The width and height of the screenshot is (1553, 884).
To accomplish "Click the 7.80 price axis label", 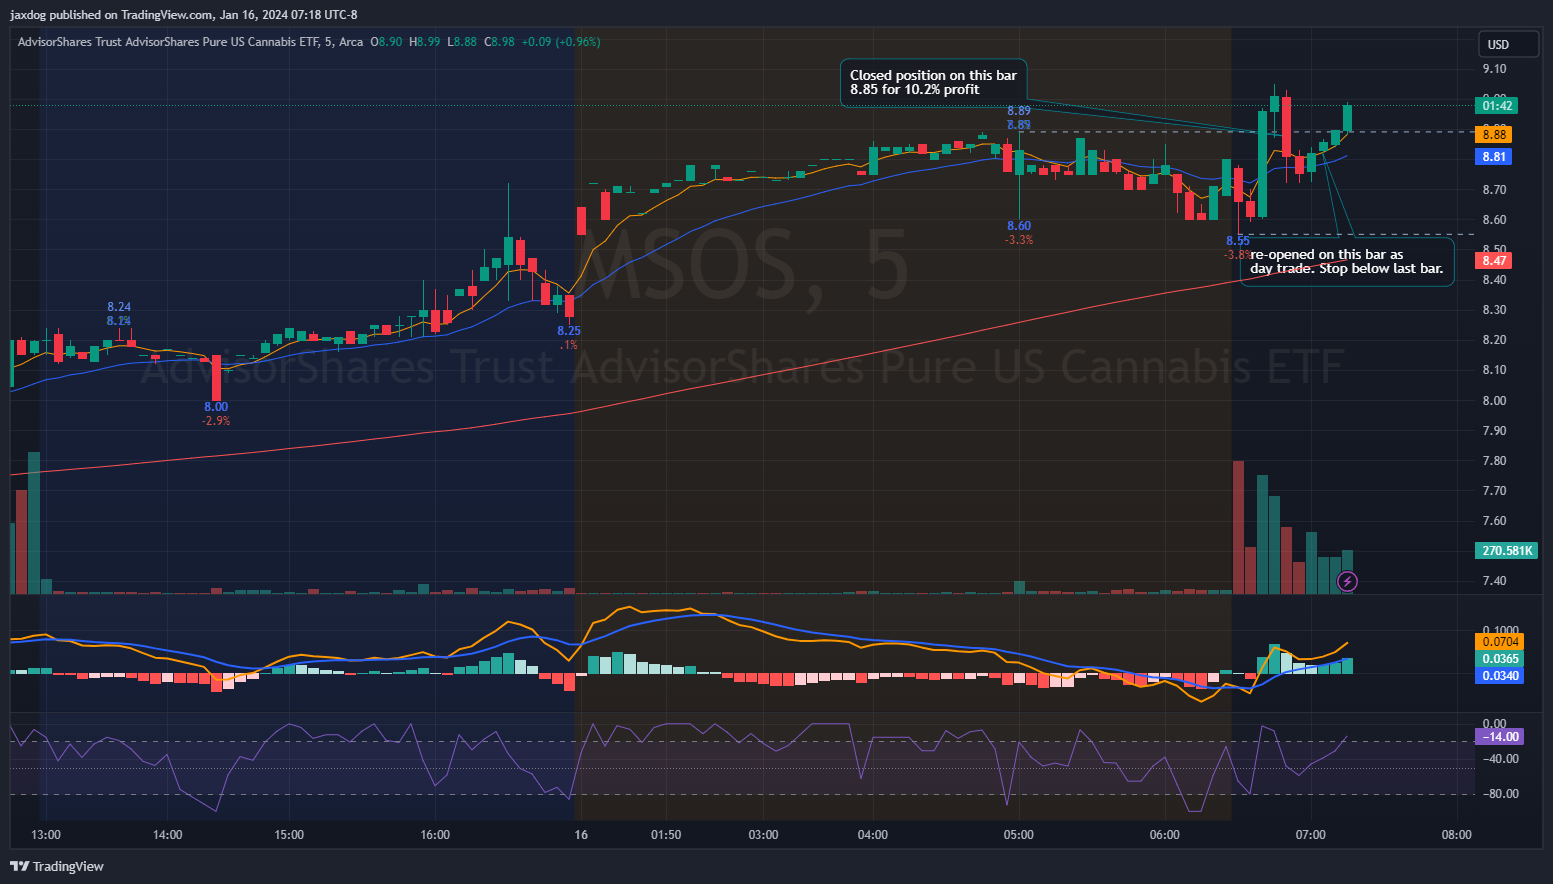I will click(1494, 461).
